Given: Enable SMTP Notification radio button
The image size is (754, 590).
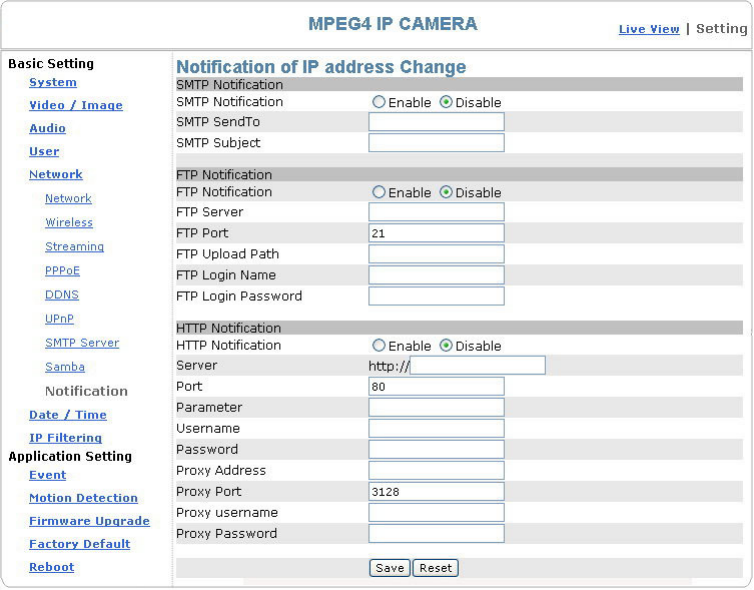Looking at the screenshot, I should click(379, 102).
